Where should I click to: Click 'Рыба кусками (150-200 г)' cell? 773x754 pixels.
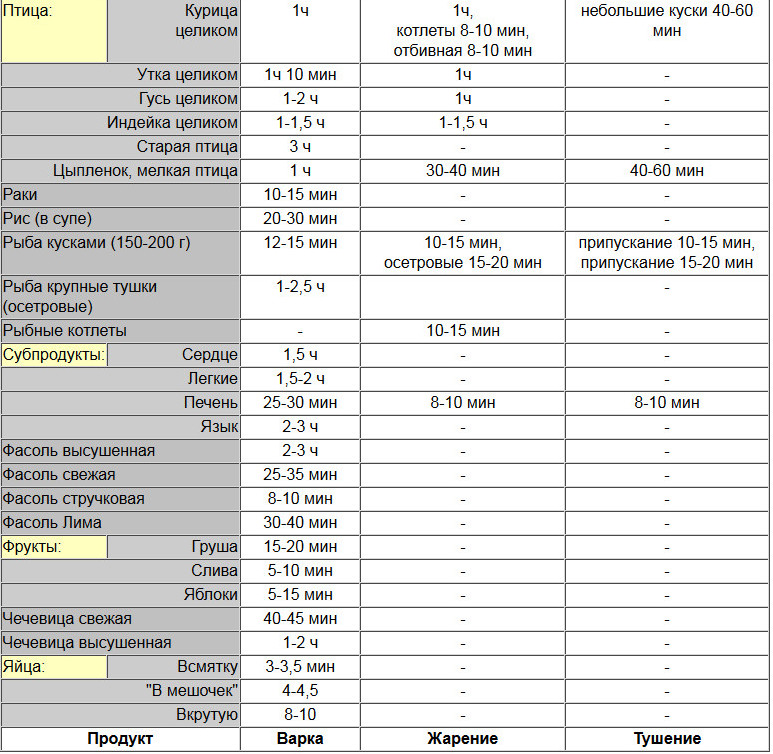coord(120,253)
